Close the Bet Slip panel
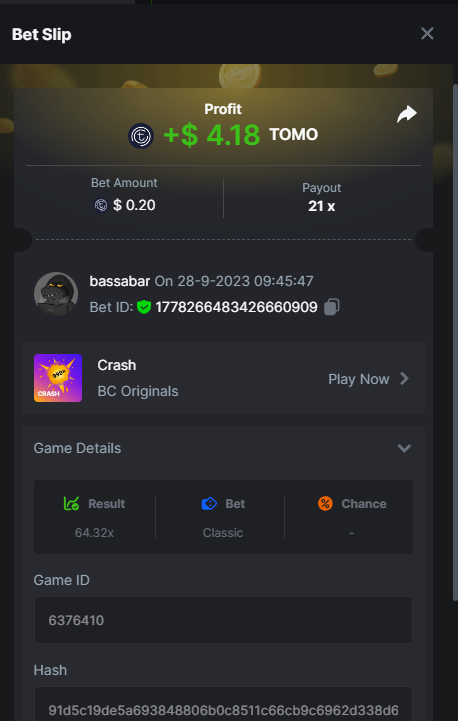Viewport: 458px width, 721px height. pos(427,33)
